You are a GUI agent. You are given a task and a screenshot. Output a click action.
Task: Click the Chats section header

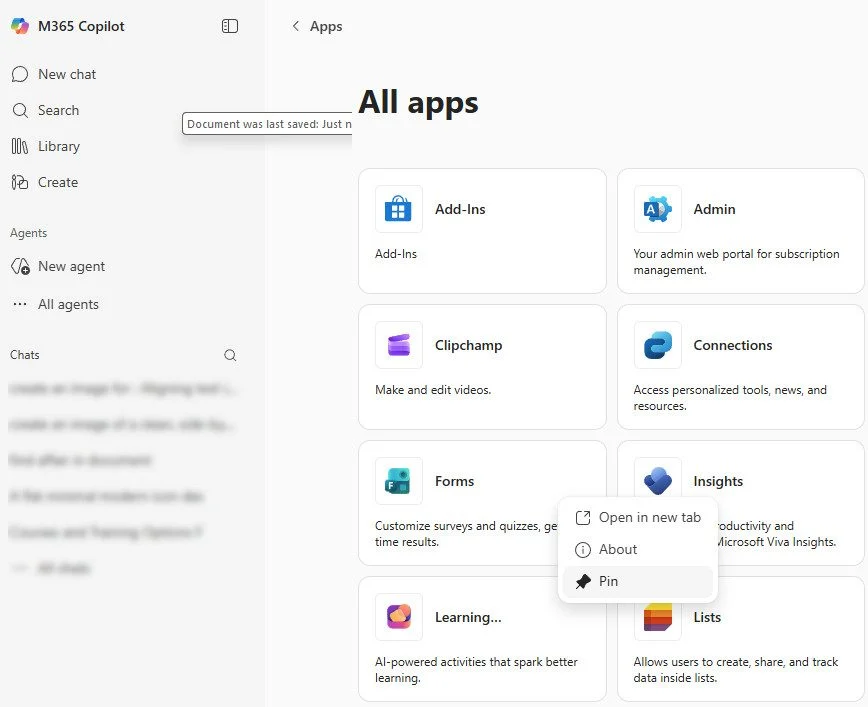click(24, 355)
